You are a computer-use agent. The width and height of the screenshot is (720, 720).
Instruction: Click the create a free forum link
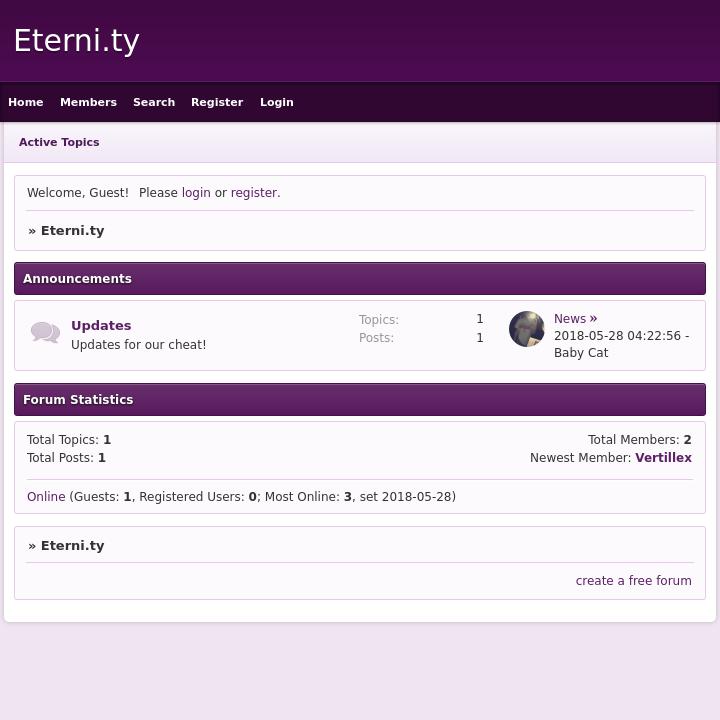[x=633, y=581]
